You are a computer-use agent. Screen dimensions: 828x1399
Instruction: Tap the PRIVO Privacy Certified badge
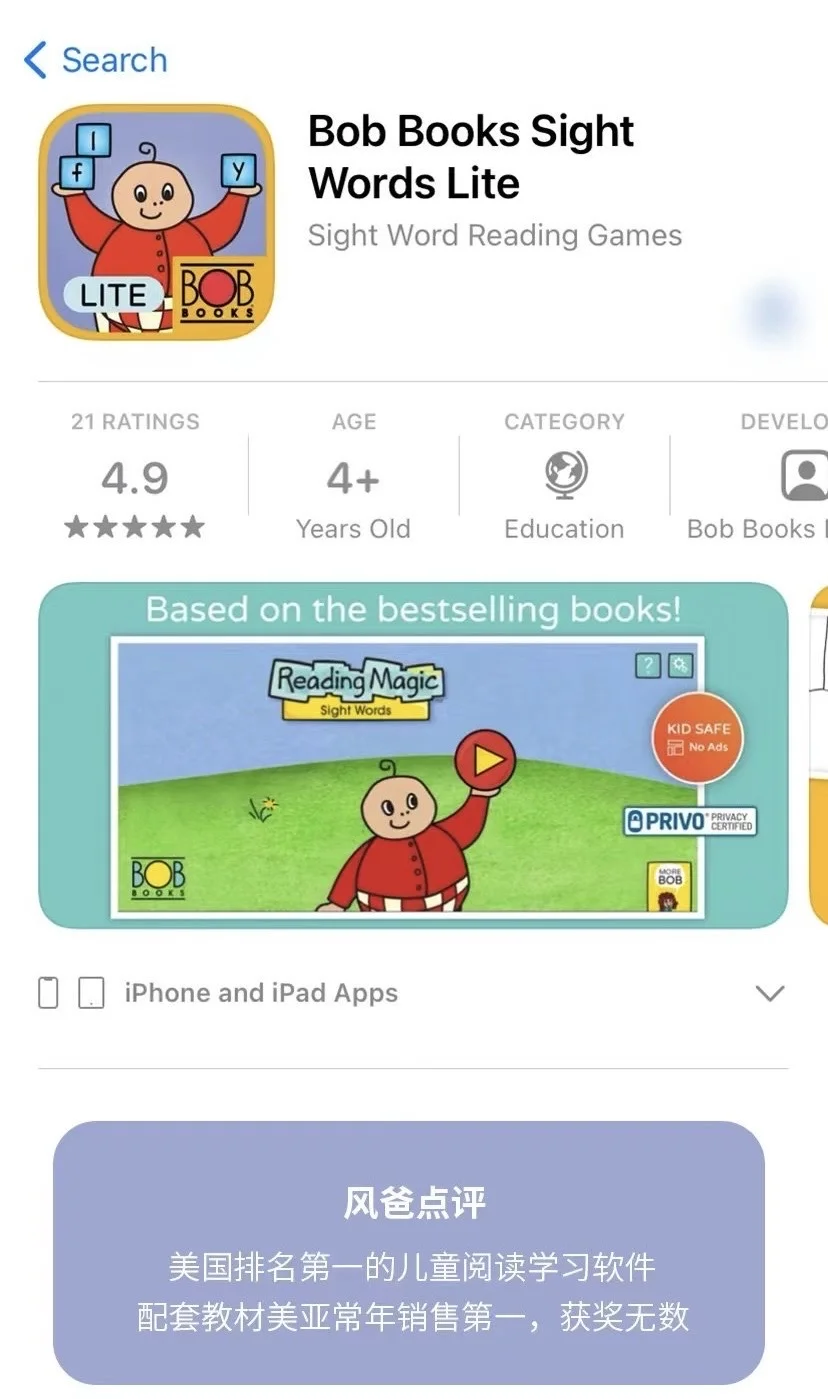tap(690, 822)
